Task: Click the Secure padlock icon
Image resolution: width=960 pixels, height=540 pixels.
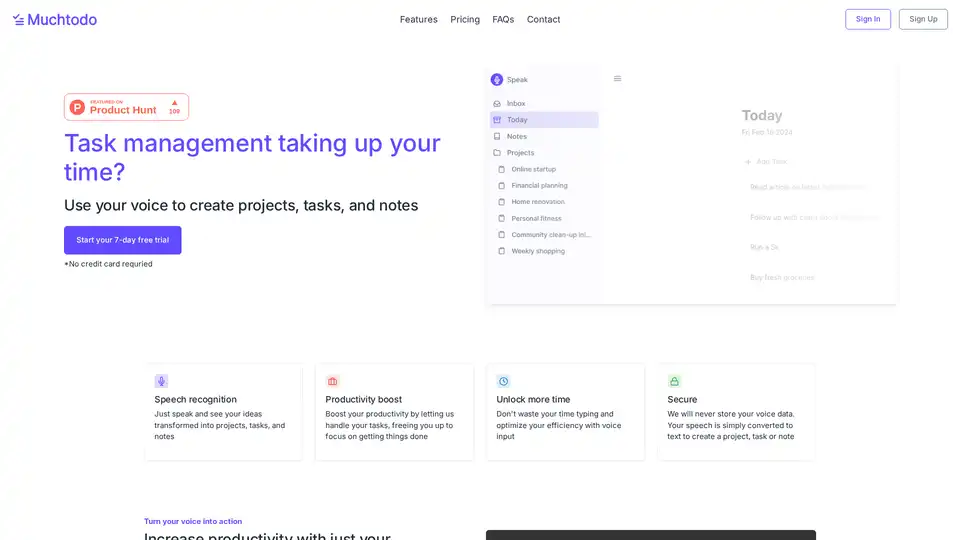Action: click(x=674, y=381)
